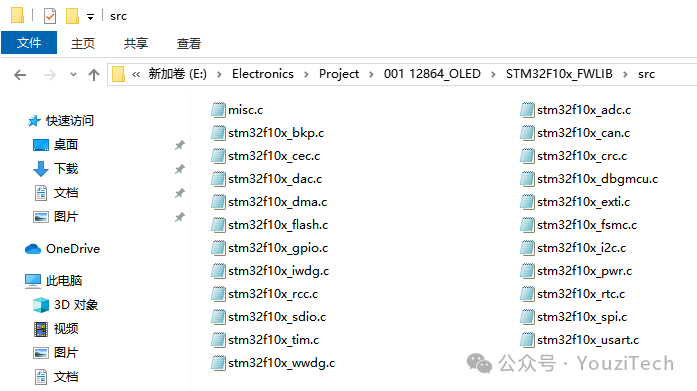The image size is (697, 391).
Task: Go back with the Back arrow
Action: (20, 75)
